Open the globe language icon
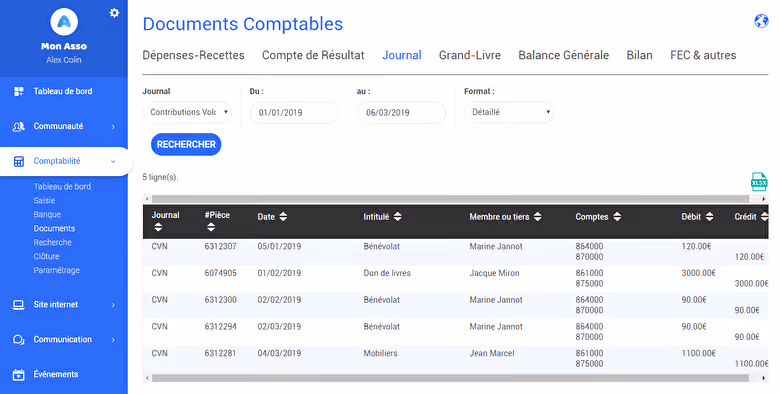Image resolution: width=780 pixels, height=394 pixels. pos(761,21)
